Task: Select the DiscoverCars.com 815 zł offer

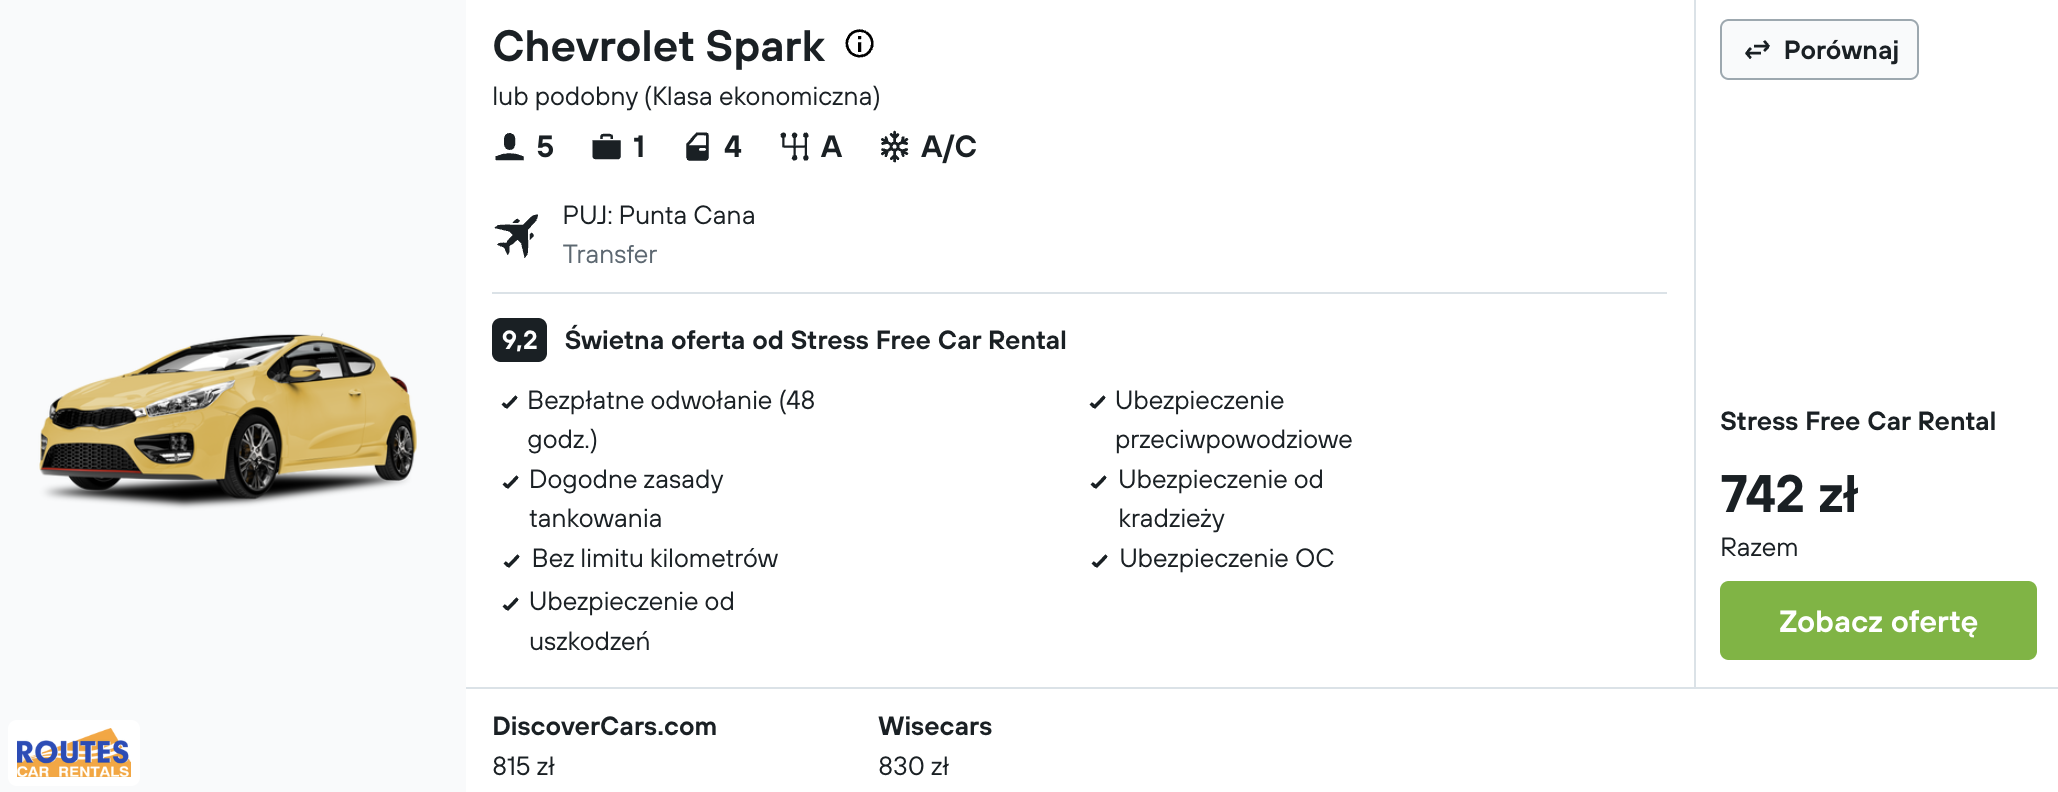Action: (604, 745)
